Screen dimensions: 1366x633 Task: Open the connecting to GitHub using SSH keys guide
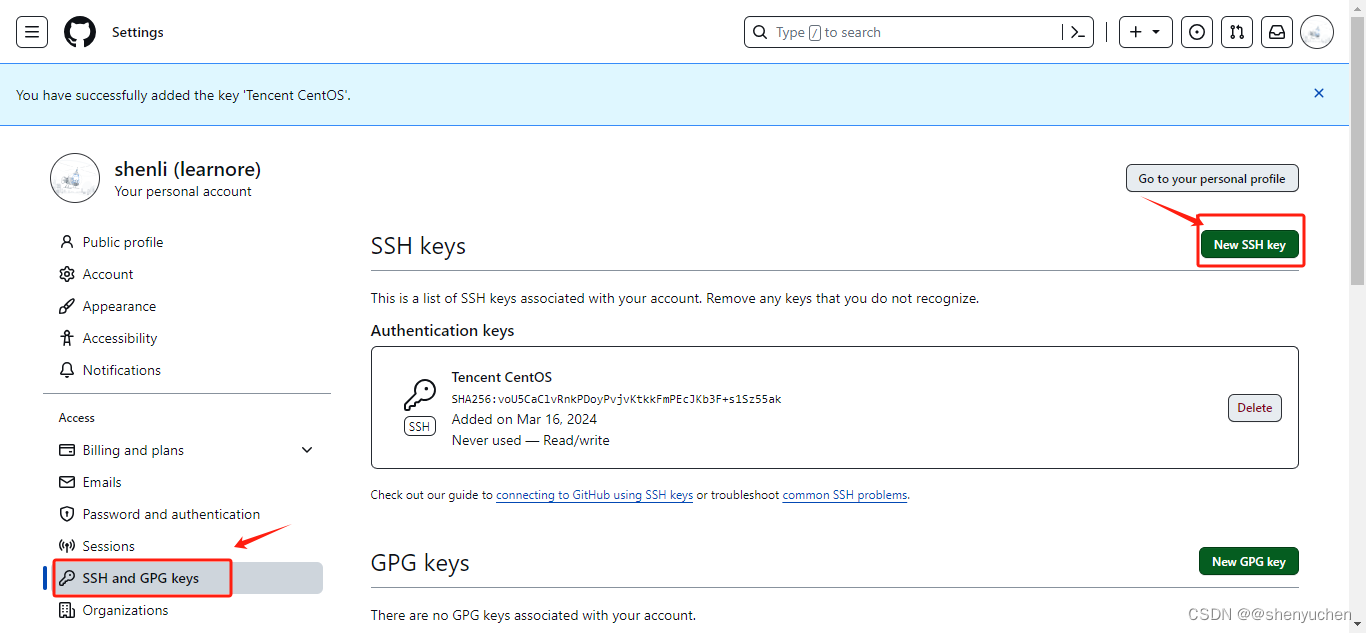click(594, 494)
